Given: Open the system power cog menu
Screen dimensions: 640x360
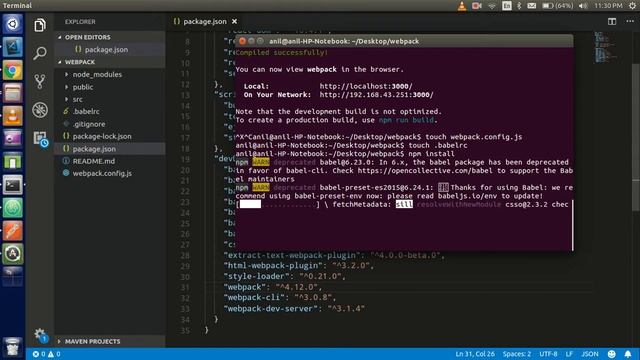Looking at the screenshot, I should pyautogui.click(x=632, y=6).
